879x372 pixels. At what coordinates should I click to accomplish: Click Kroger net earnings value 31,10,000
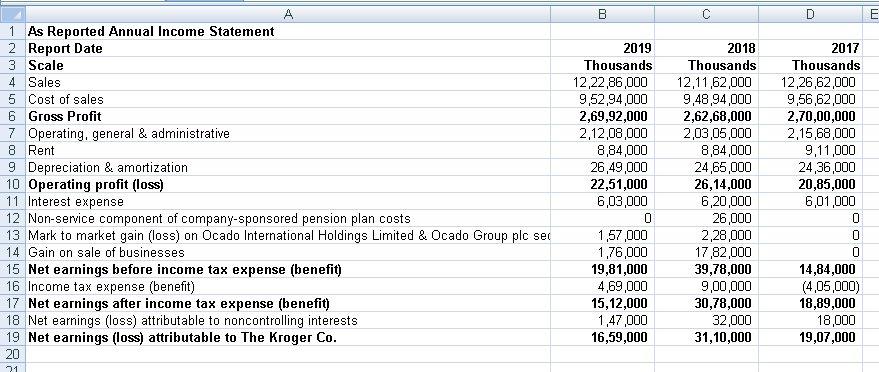706,337
